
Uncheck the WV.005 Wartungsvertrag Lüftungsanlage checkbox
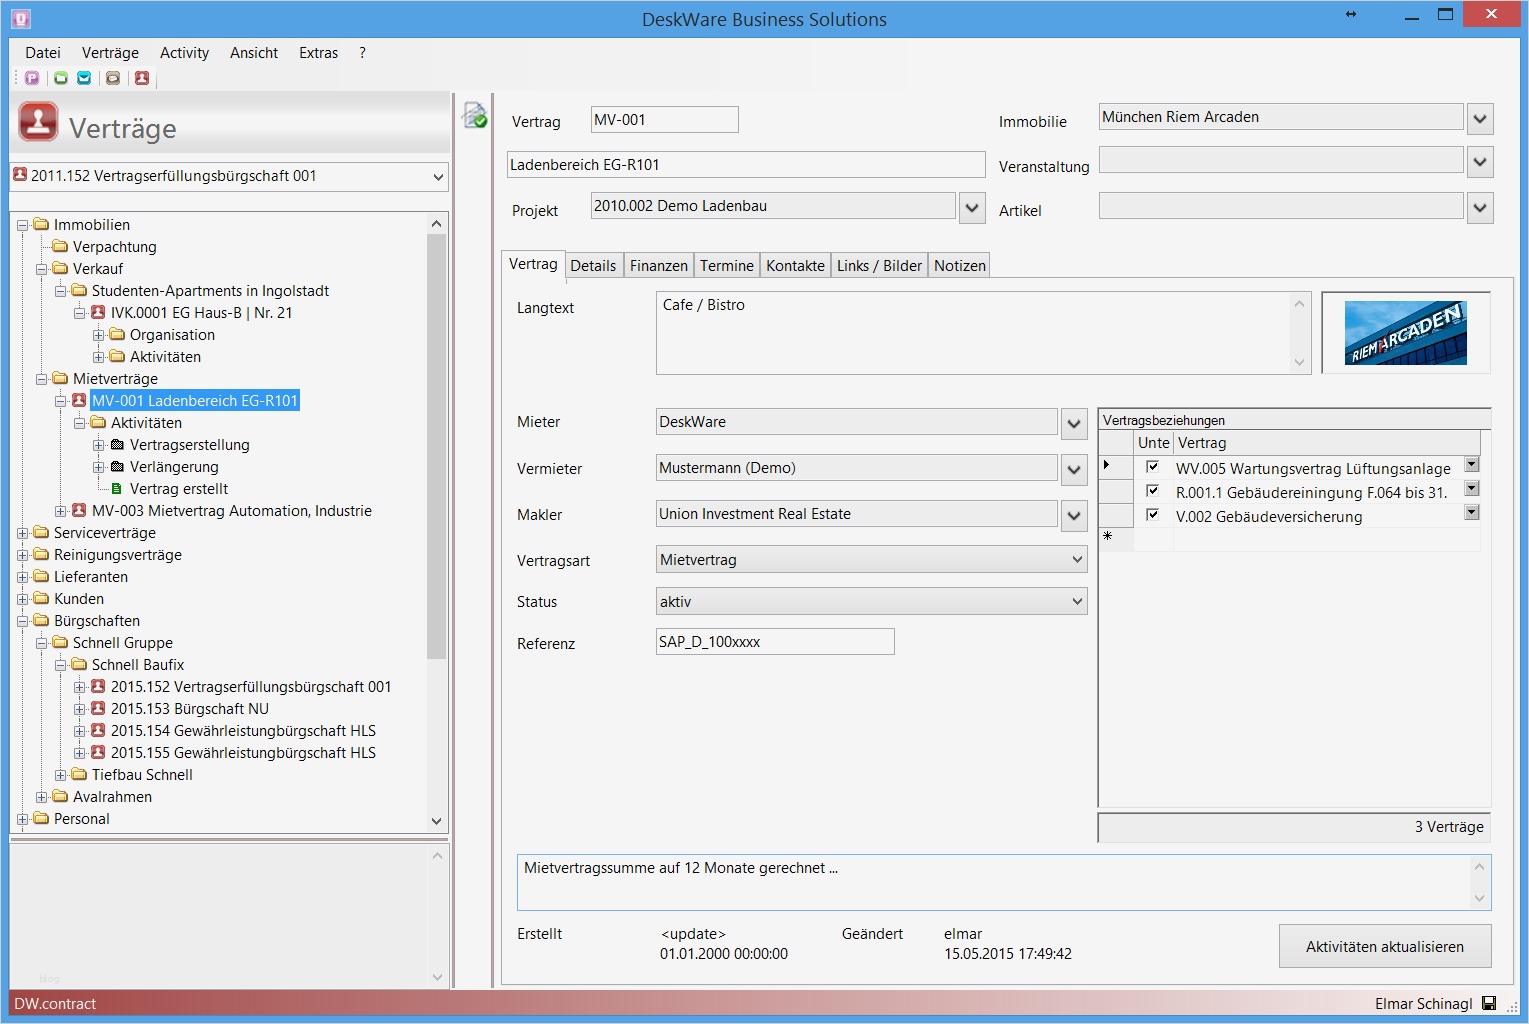click(x=1152, y=467)
